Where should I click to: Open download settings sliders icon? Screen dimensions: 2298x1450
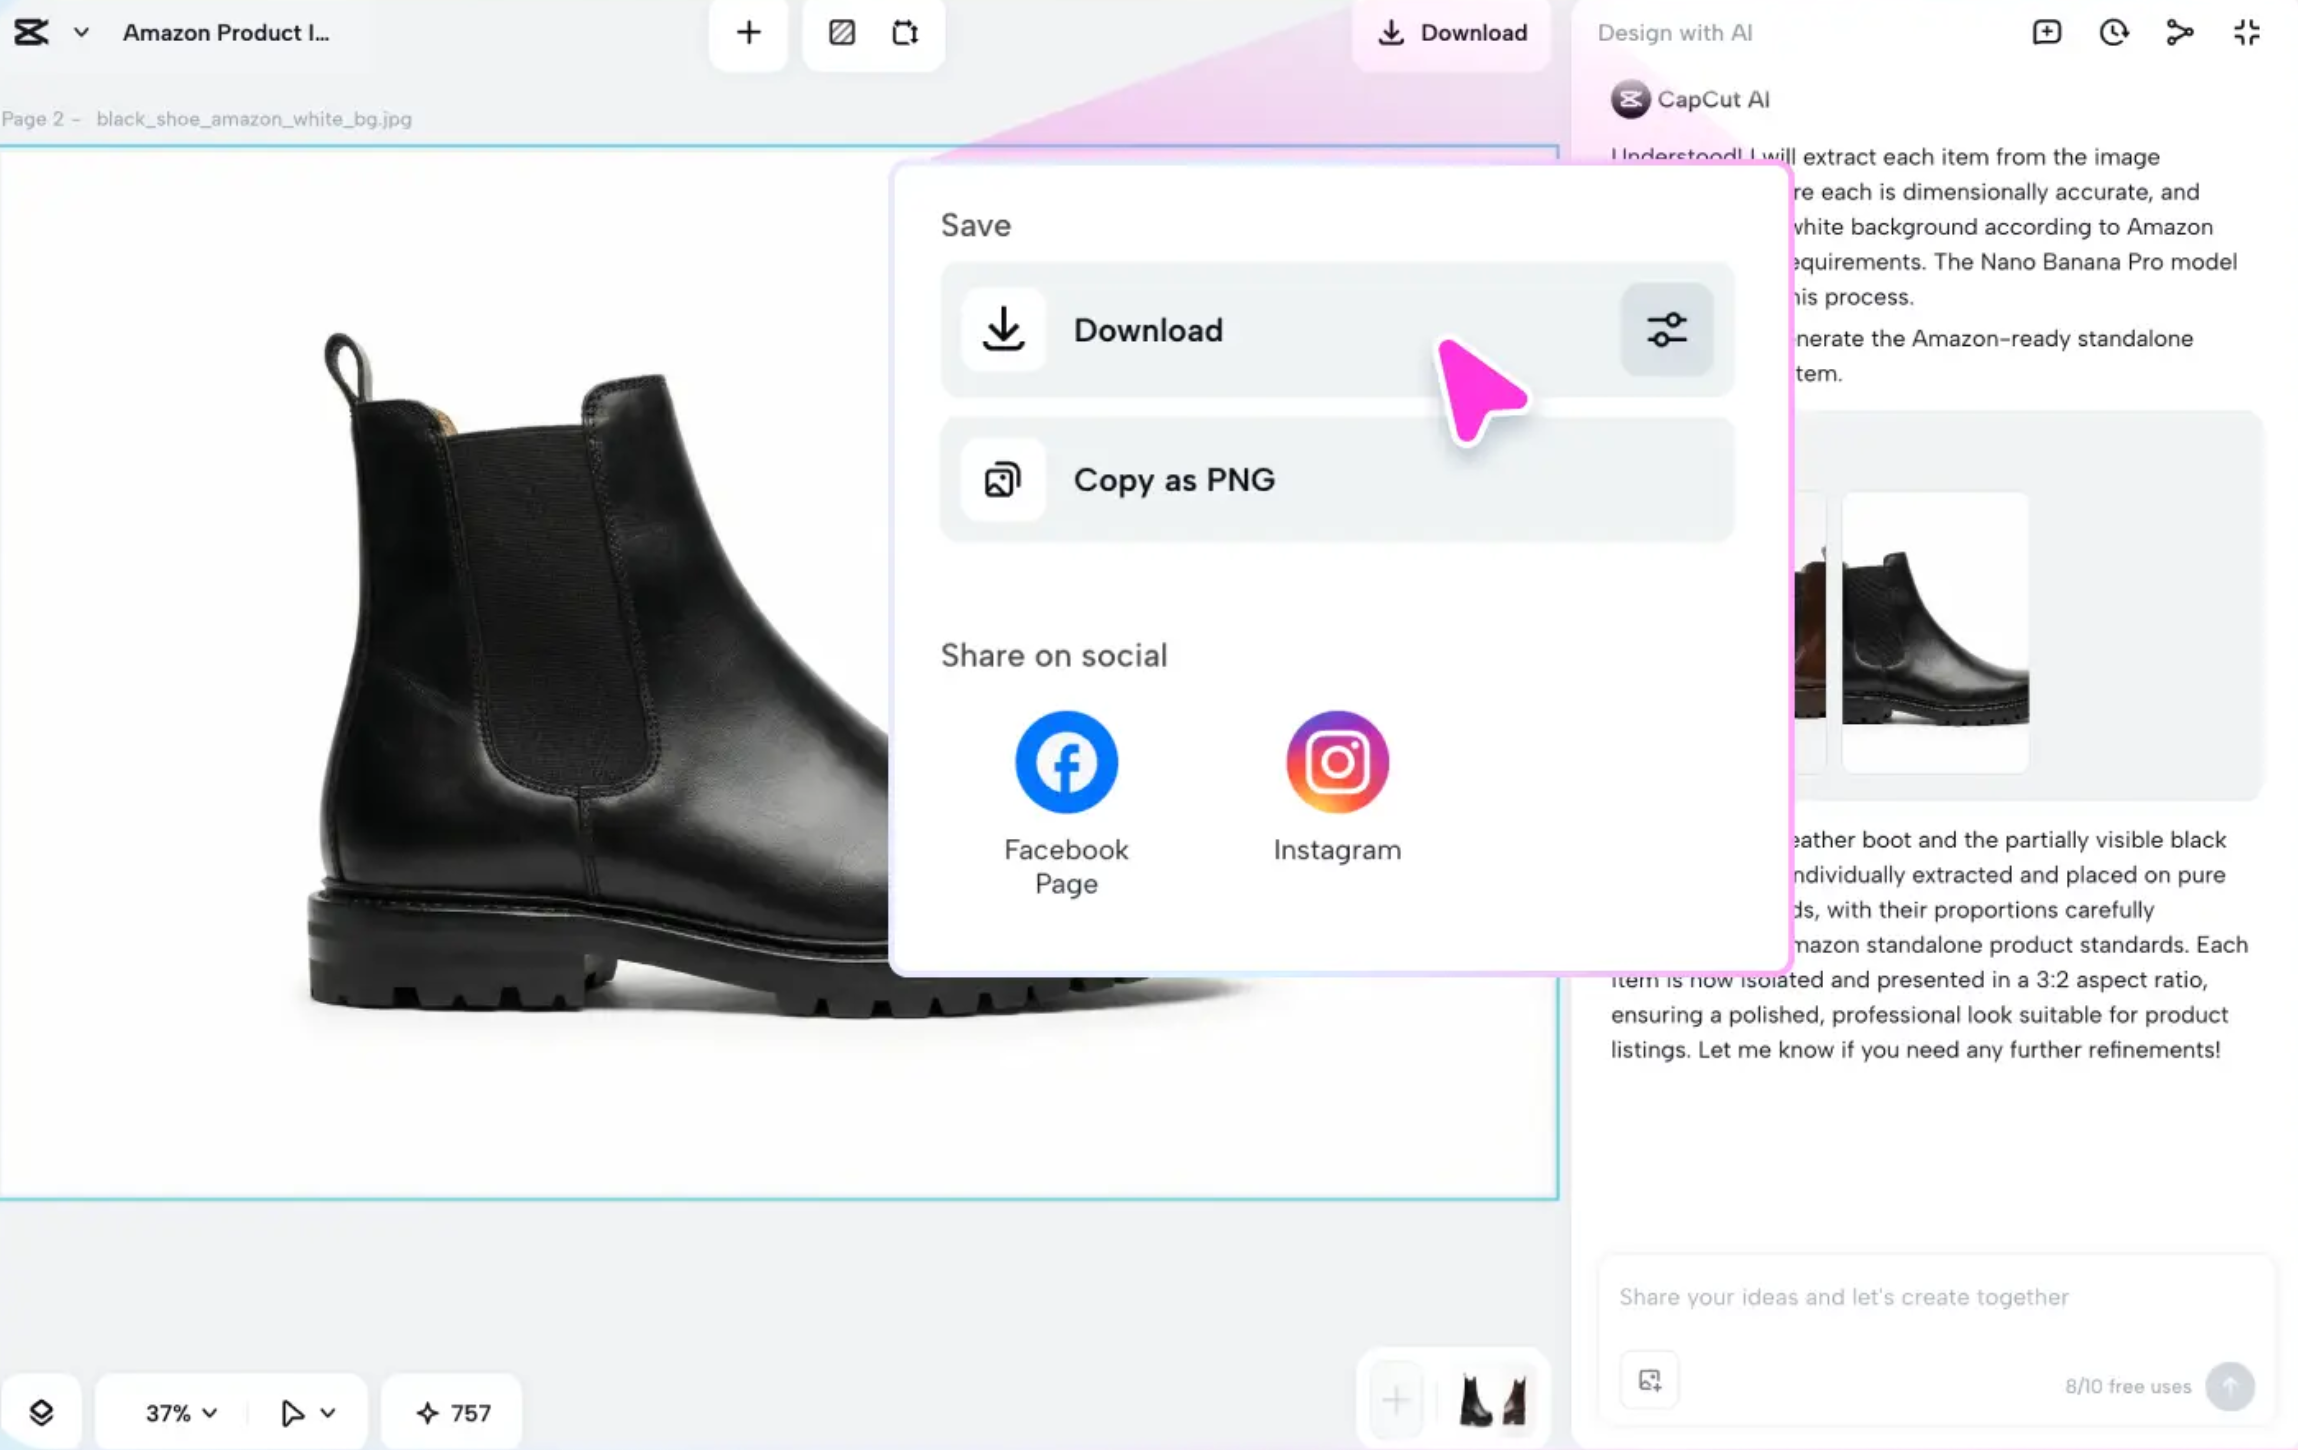(x=1666, y=329)
